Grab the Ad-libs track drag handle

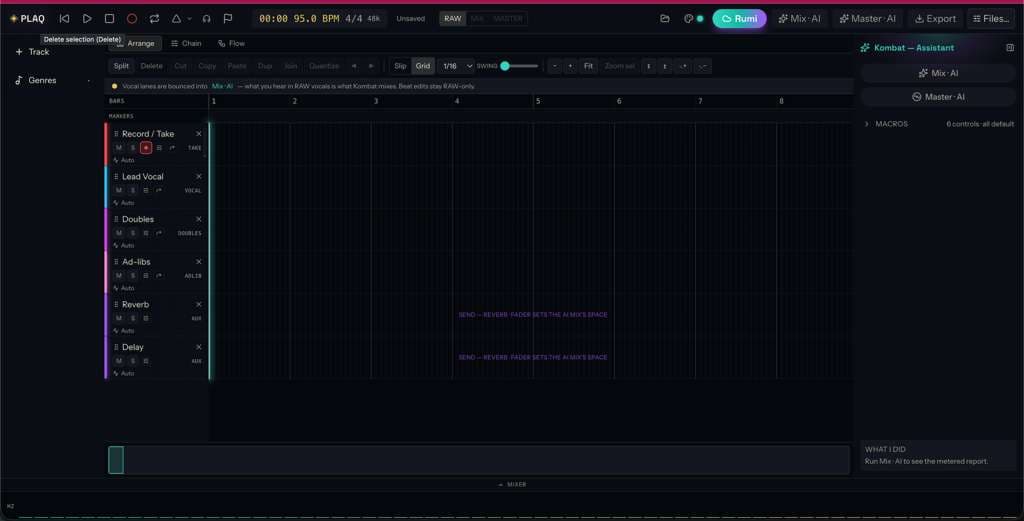tap(116, 262)
